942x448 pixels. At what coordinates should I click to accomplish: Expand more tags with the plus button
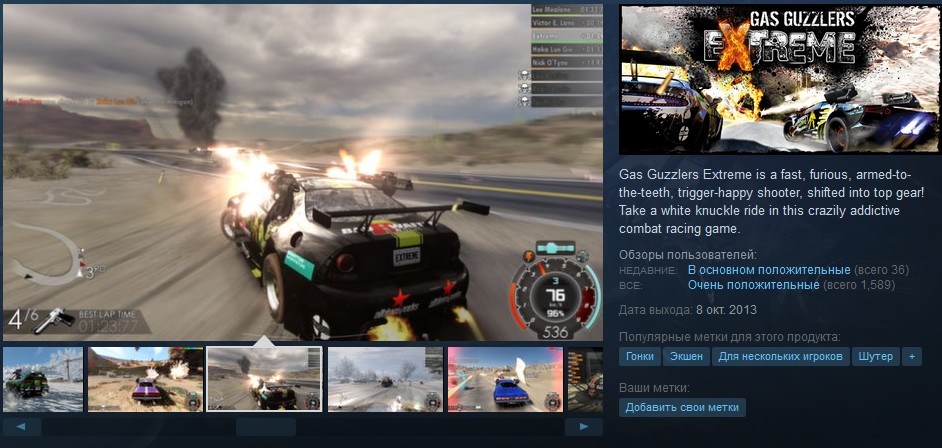(x=911, y=356)
